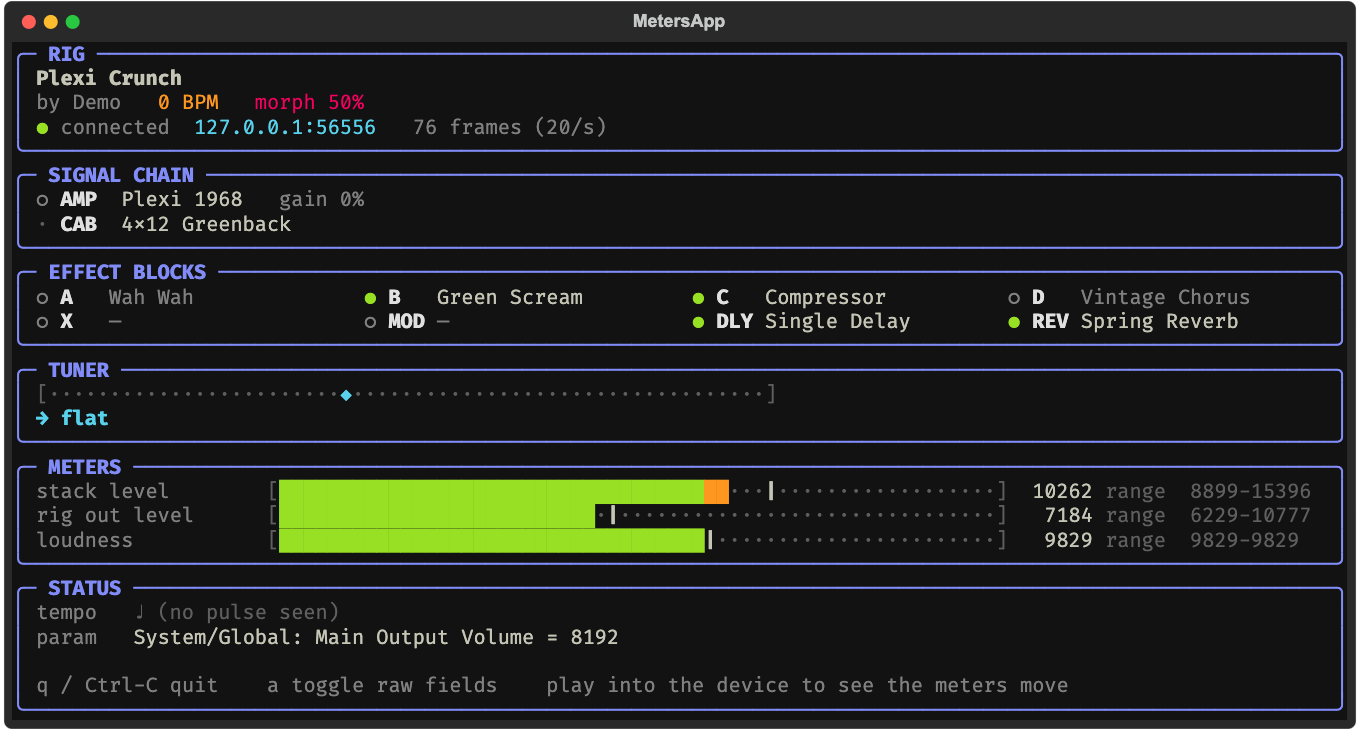
Task: Click the green zoom window button
Action: point(72,22)
